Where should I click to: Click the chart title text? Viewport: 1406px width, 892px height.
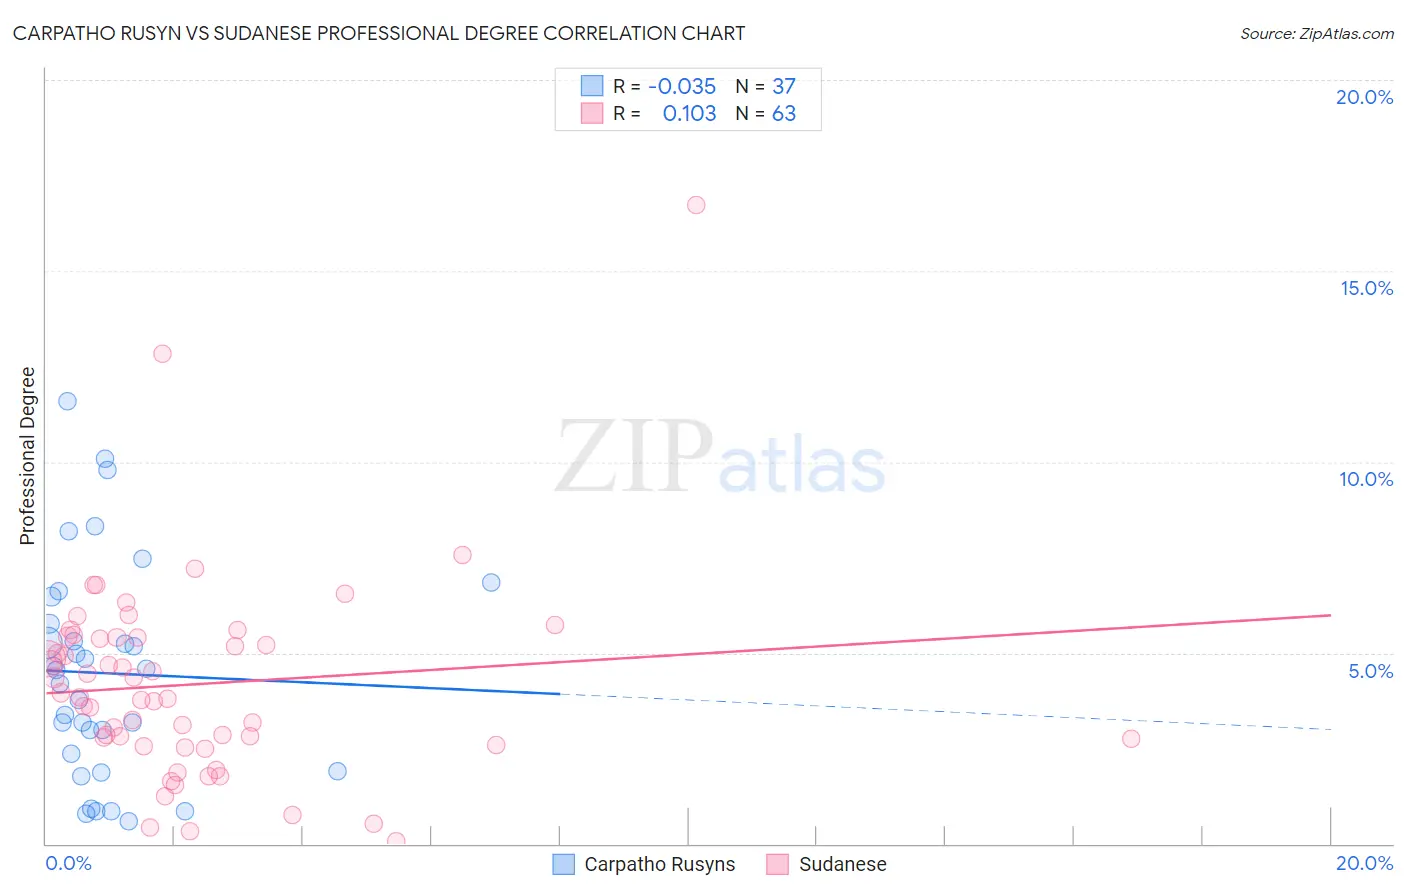tap(379, 33)
